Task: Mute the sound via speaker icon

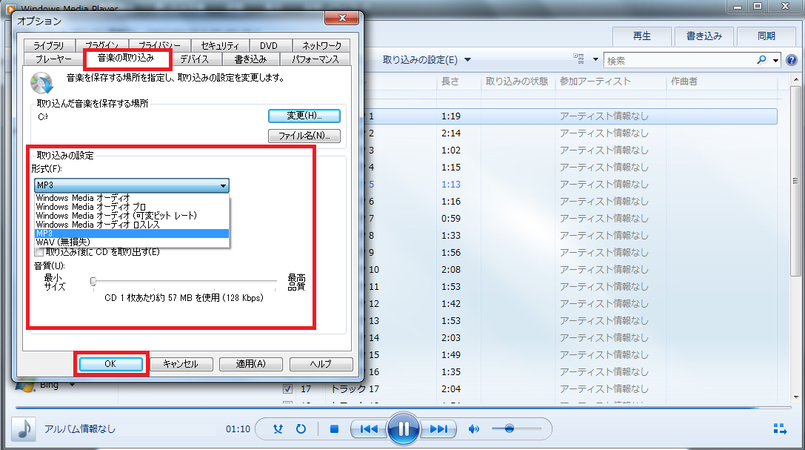Action: (473, 428)
